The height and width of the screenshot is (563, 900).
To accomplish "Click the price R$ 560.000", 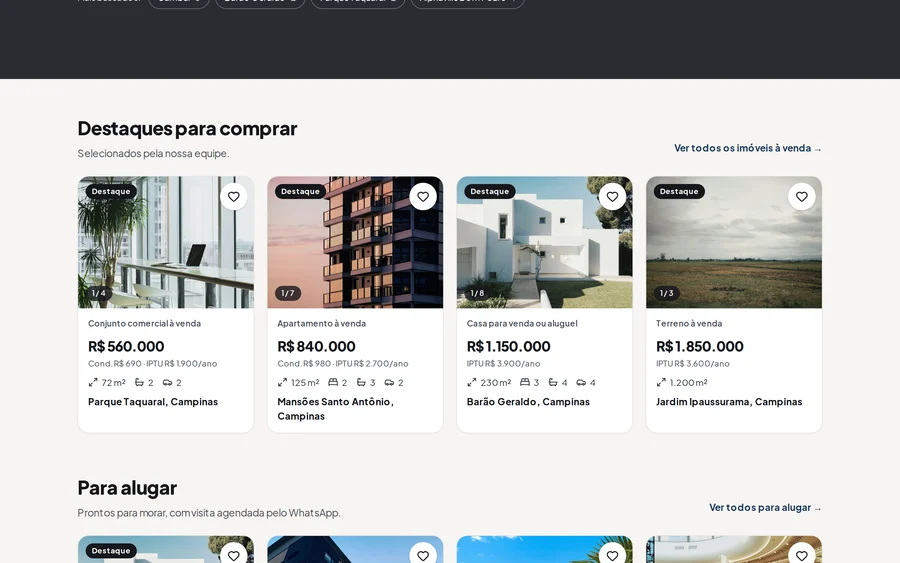I will [126, 346].
